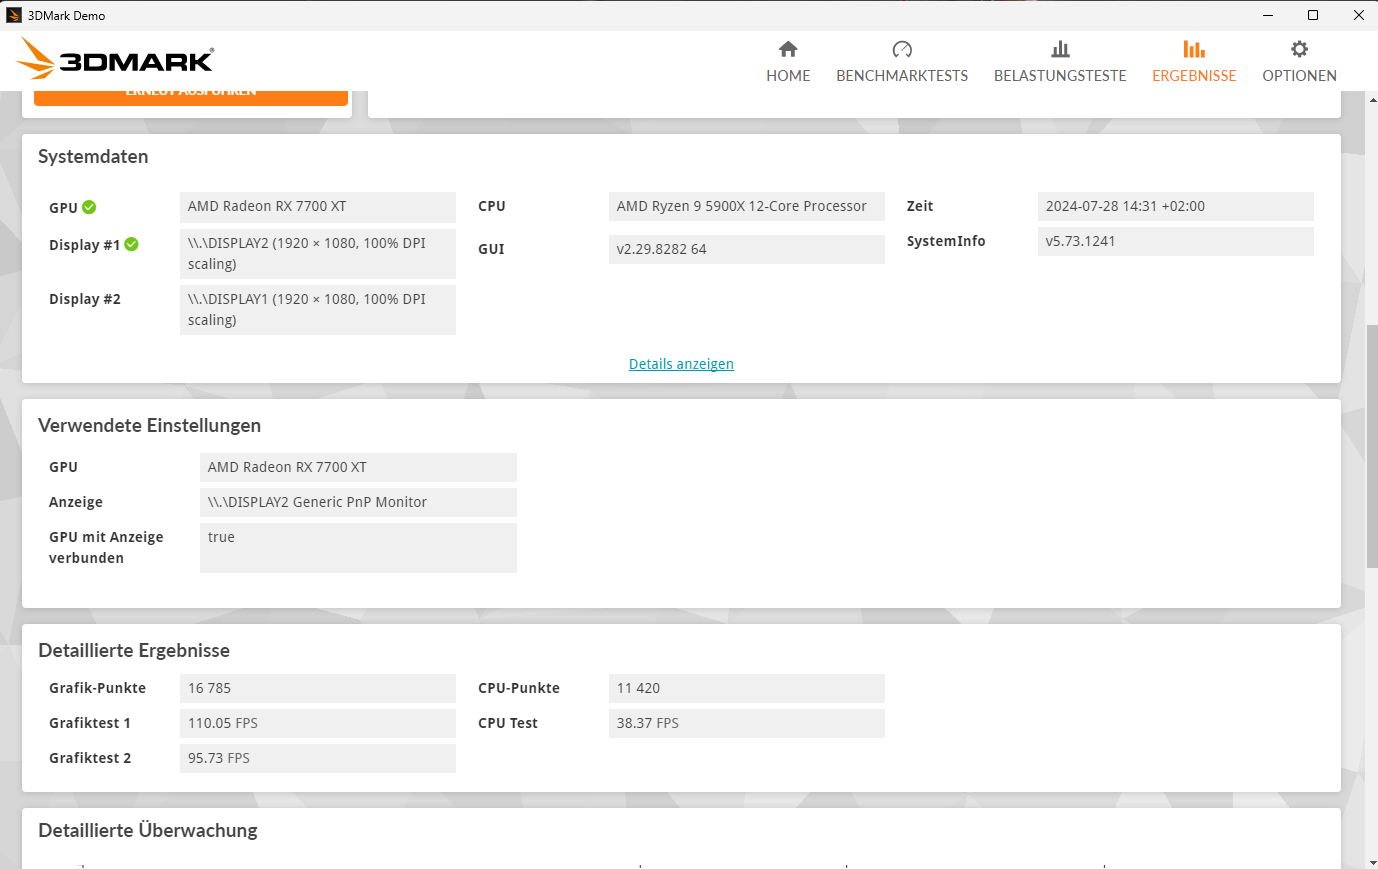Click the 'true' value for GPU mit Anzeige
Screen dimensions: 1378x869
(358, 548)
